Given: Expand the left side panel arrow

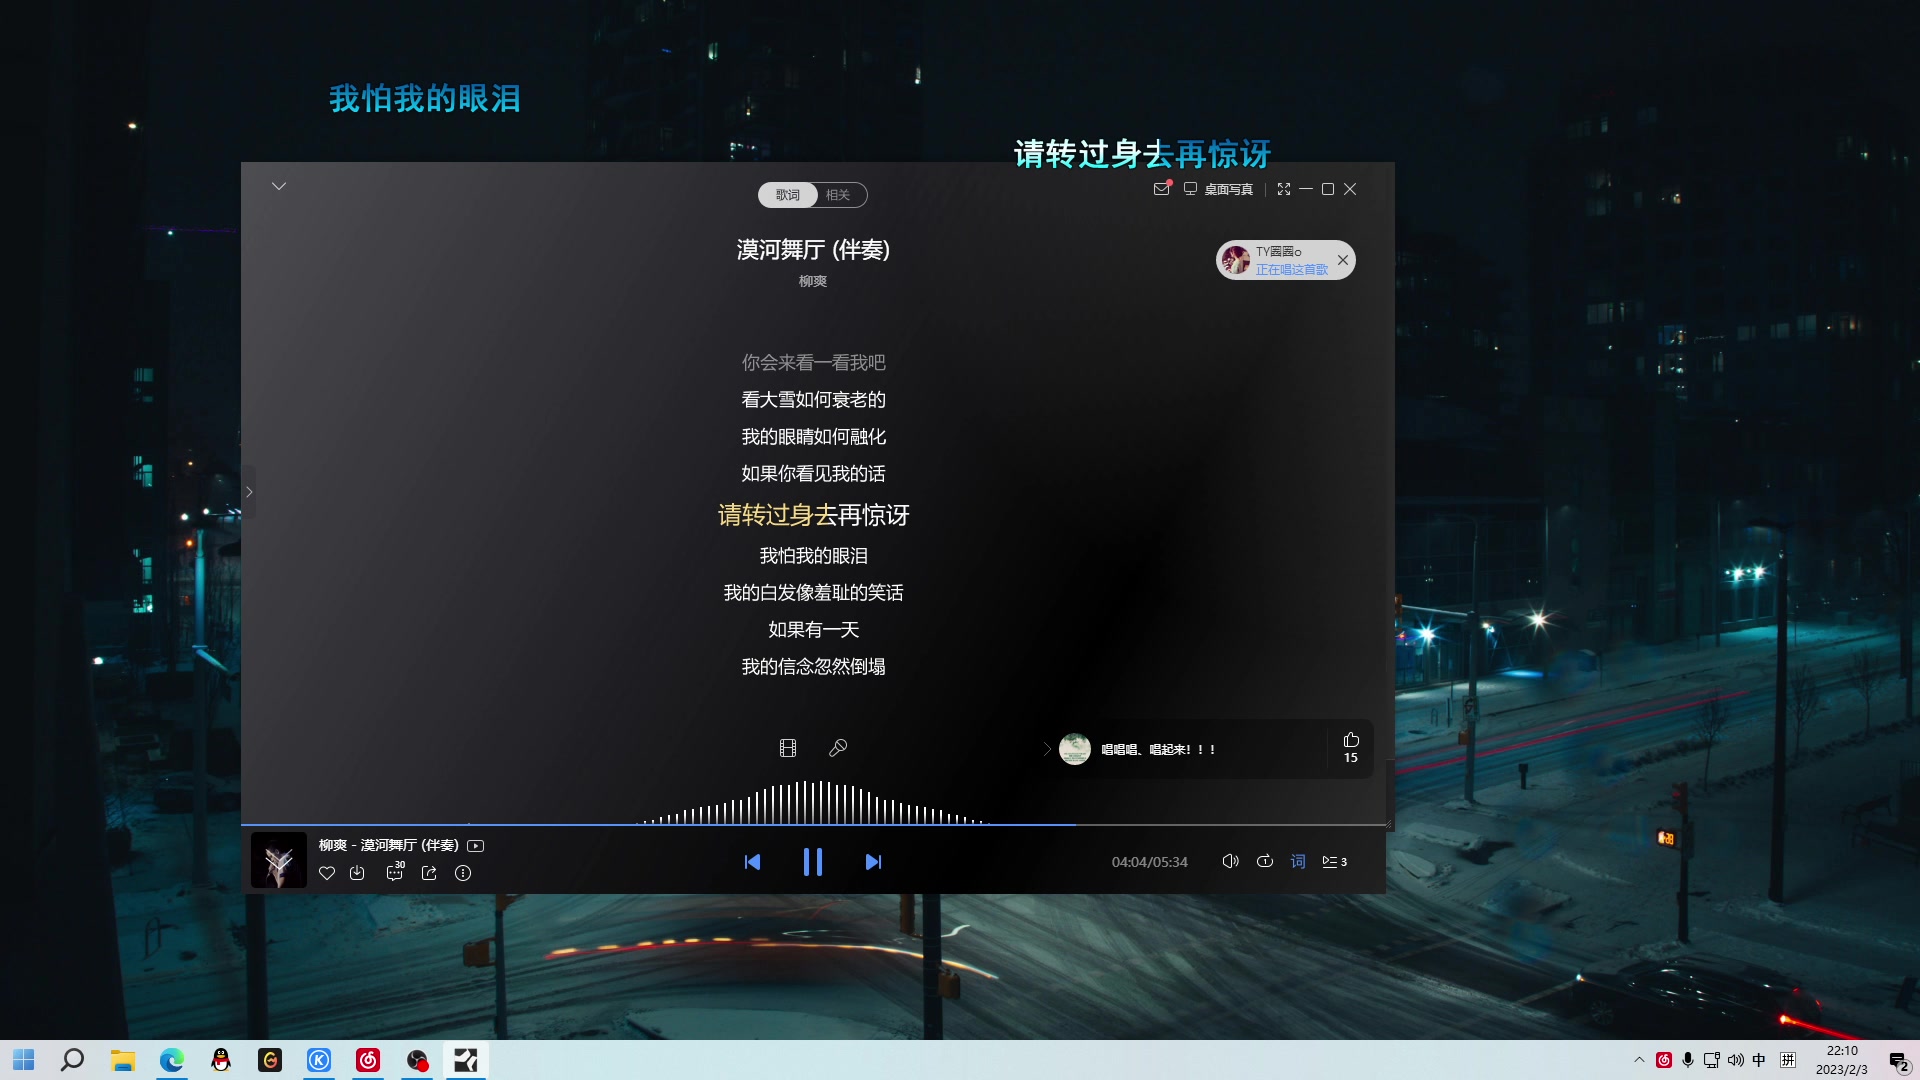Looking at the screenshot, I should 249,492.
